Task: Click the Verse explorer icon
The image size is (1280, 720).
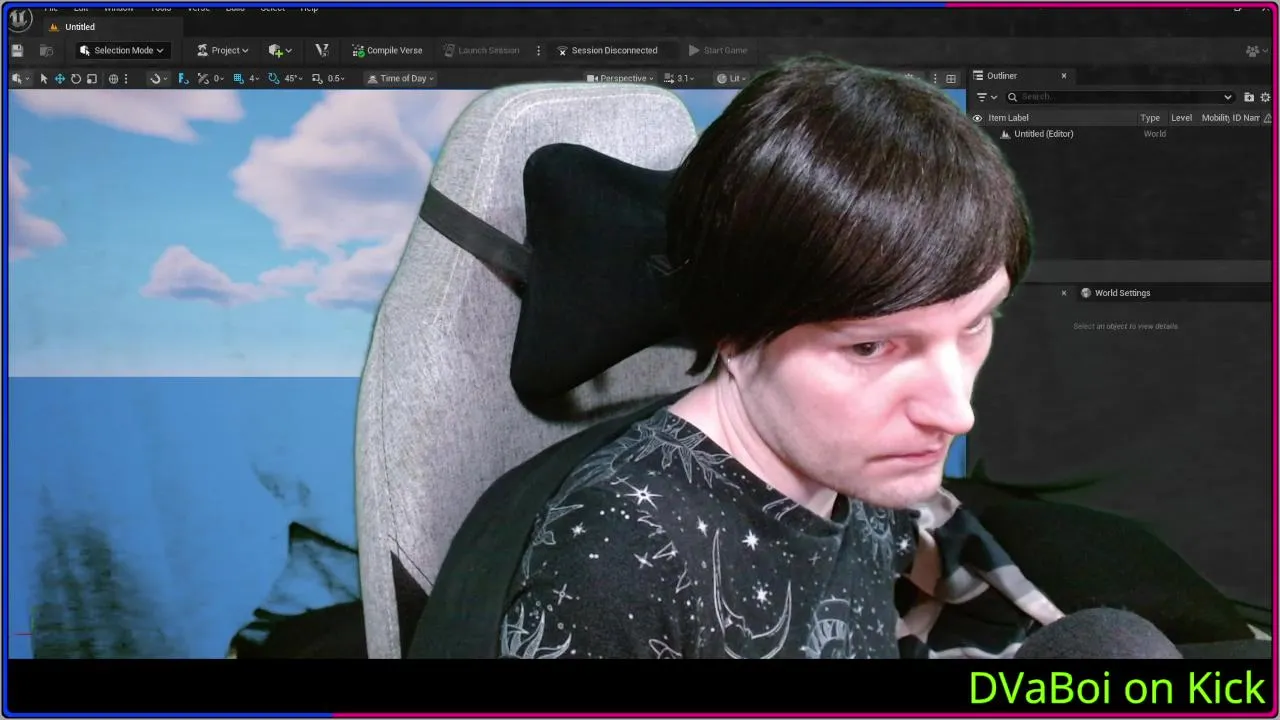Action: coord(321,50)
